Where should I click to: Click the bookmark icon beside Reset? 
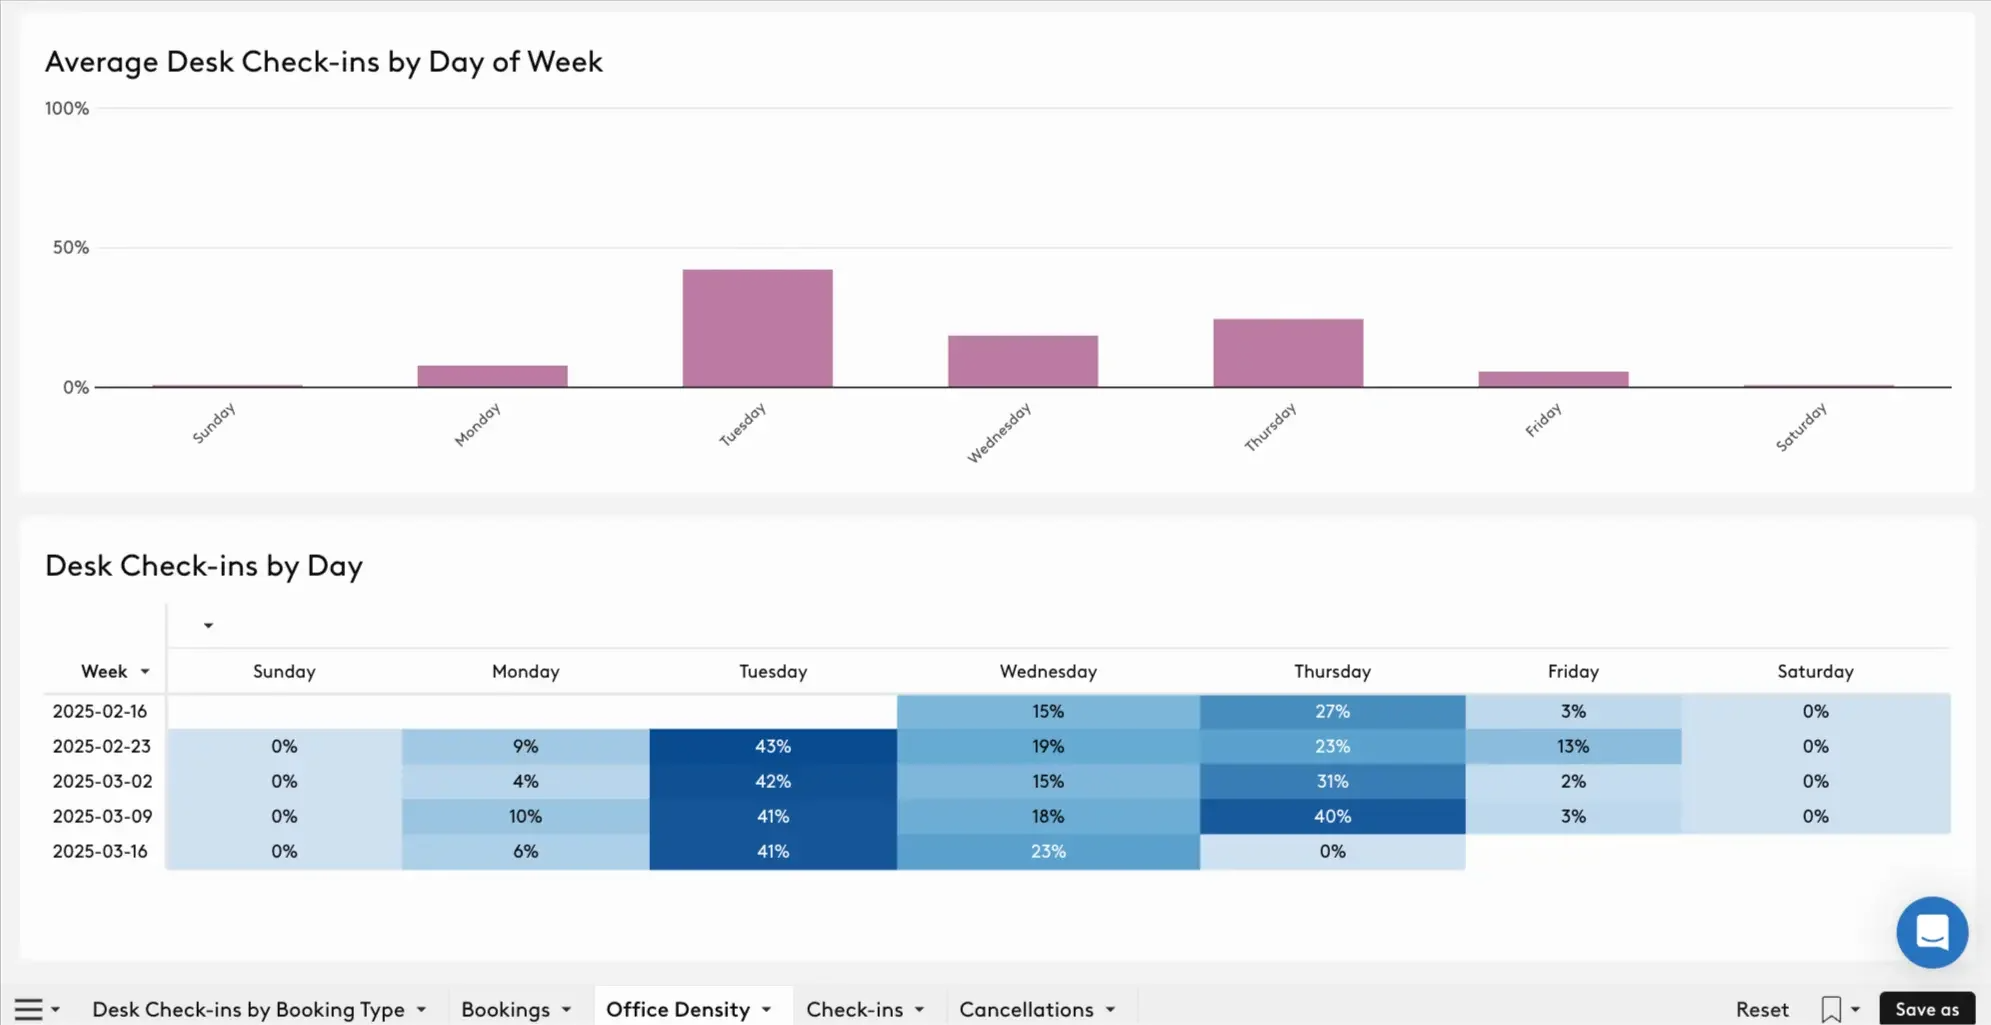[x=1830, y=1010]
